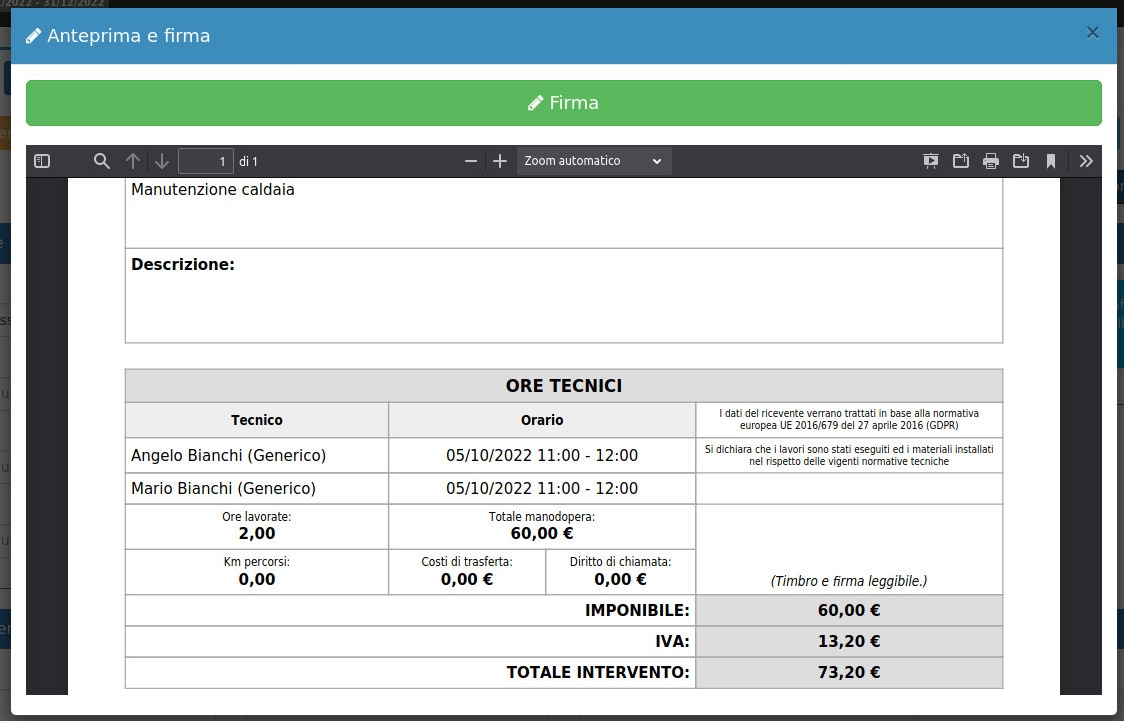
Task: Print the document preview
Action: pyautogui.click(x=991, y=161)
